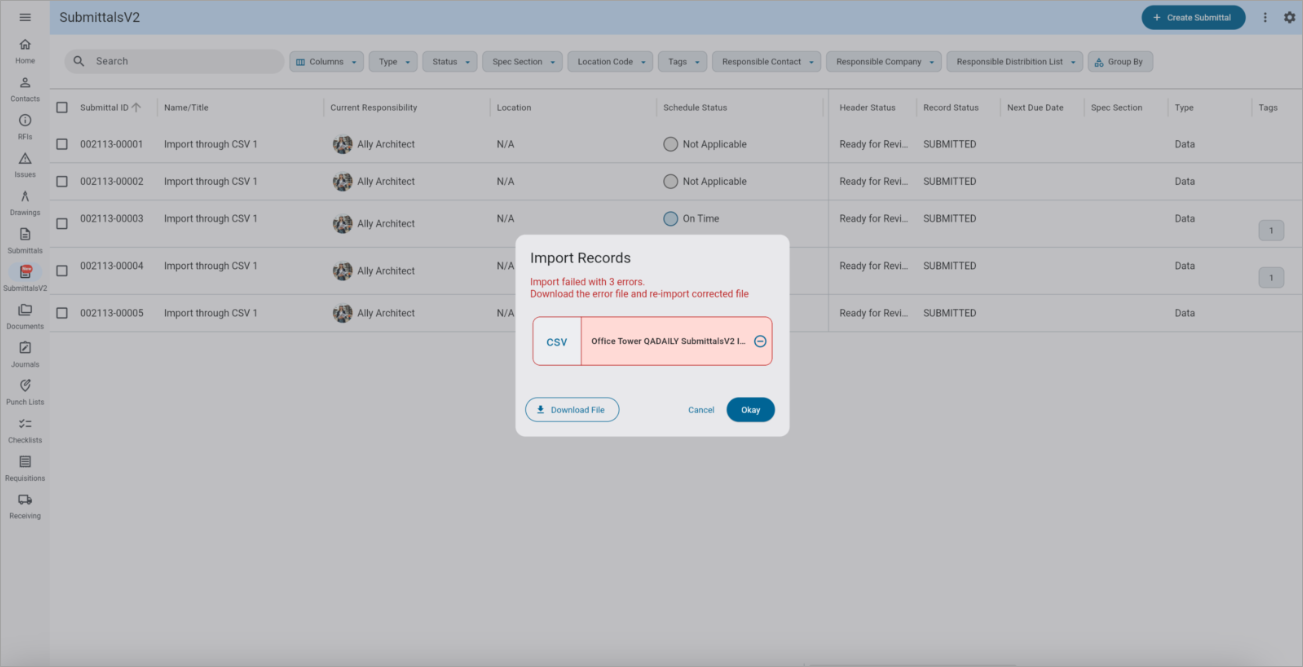Screen dimensions: 1303x667
Task: Open the Responsible Distribution List dropdown
Action: click(x=1015, y=61)
